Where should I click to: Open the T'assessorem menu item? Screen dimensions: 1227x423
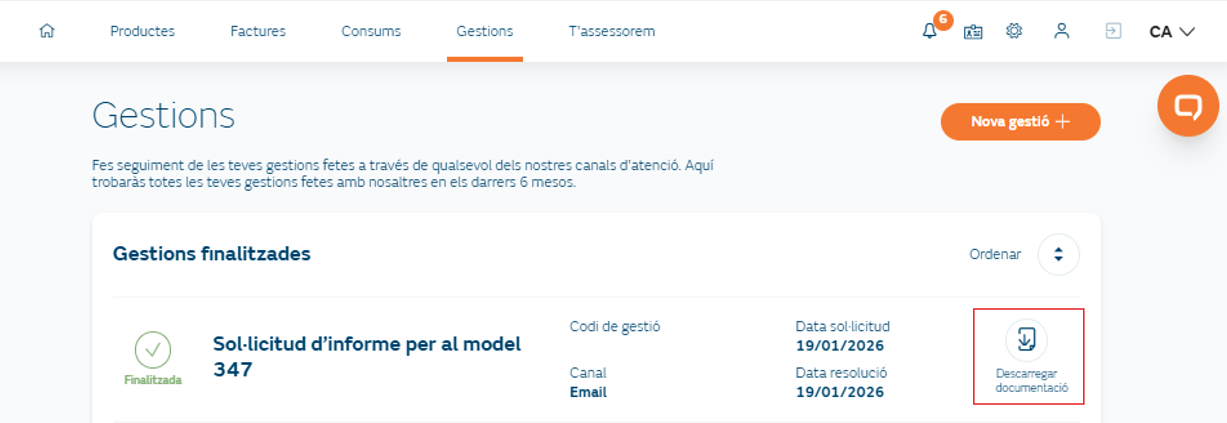tap(612, 31)
